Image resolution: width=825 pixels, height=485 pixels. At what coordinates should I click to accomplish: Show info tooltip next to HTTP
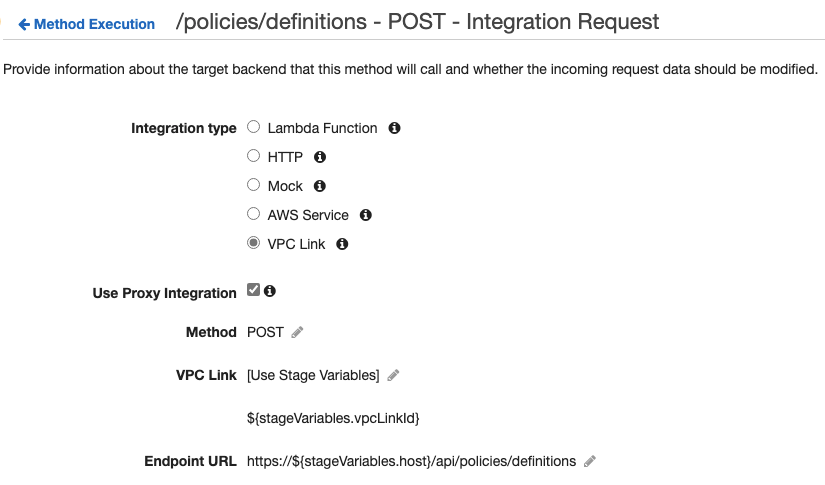click(x=319, y=157)
